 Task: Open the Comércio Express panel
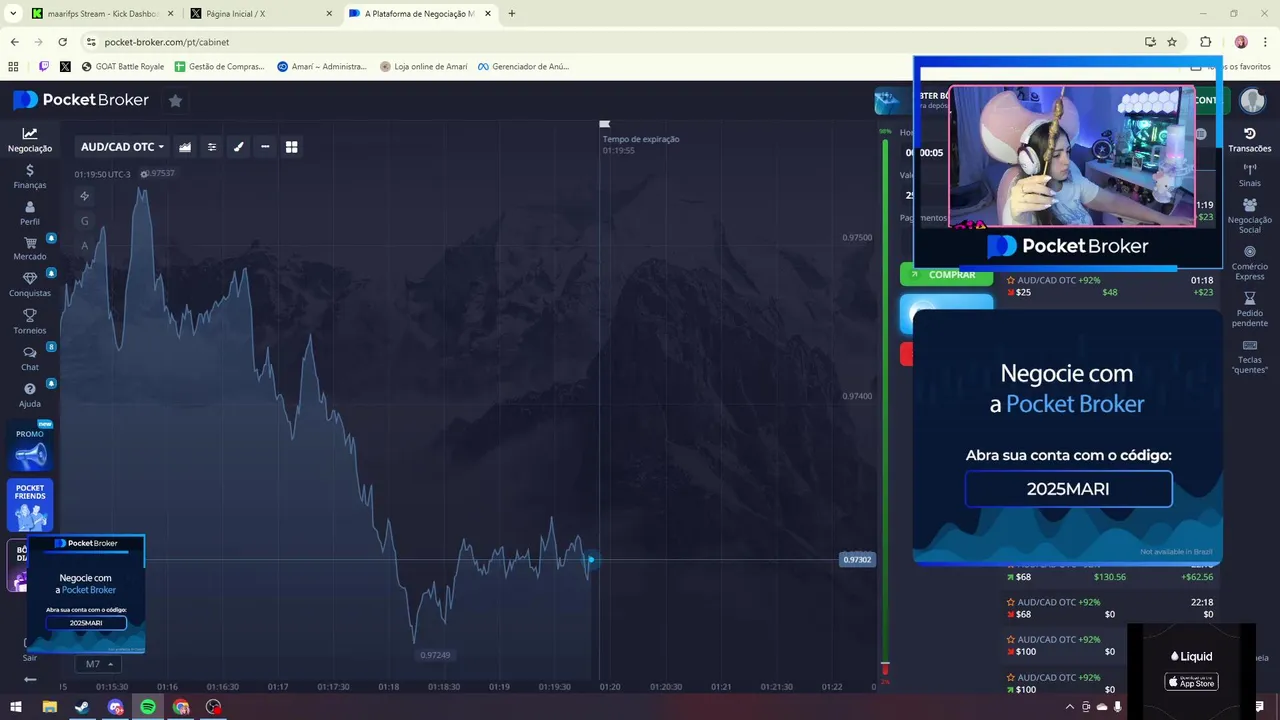tap(1250, 264)
